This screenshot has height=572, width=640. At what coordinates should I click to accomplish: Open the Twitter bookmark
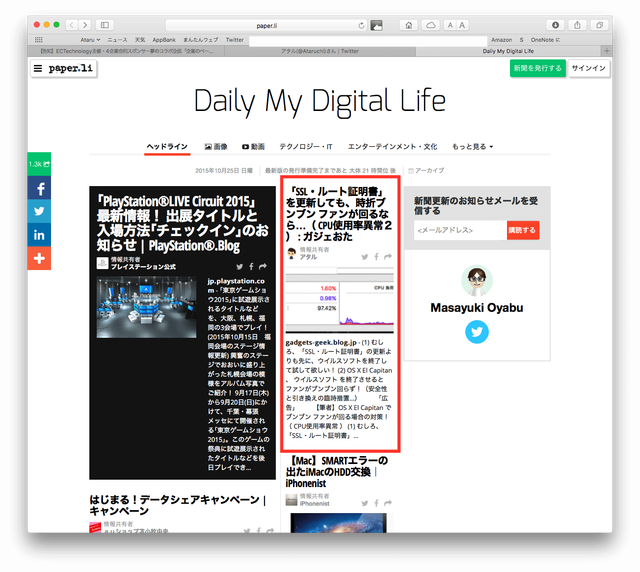click(234, 40)
